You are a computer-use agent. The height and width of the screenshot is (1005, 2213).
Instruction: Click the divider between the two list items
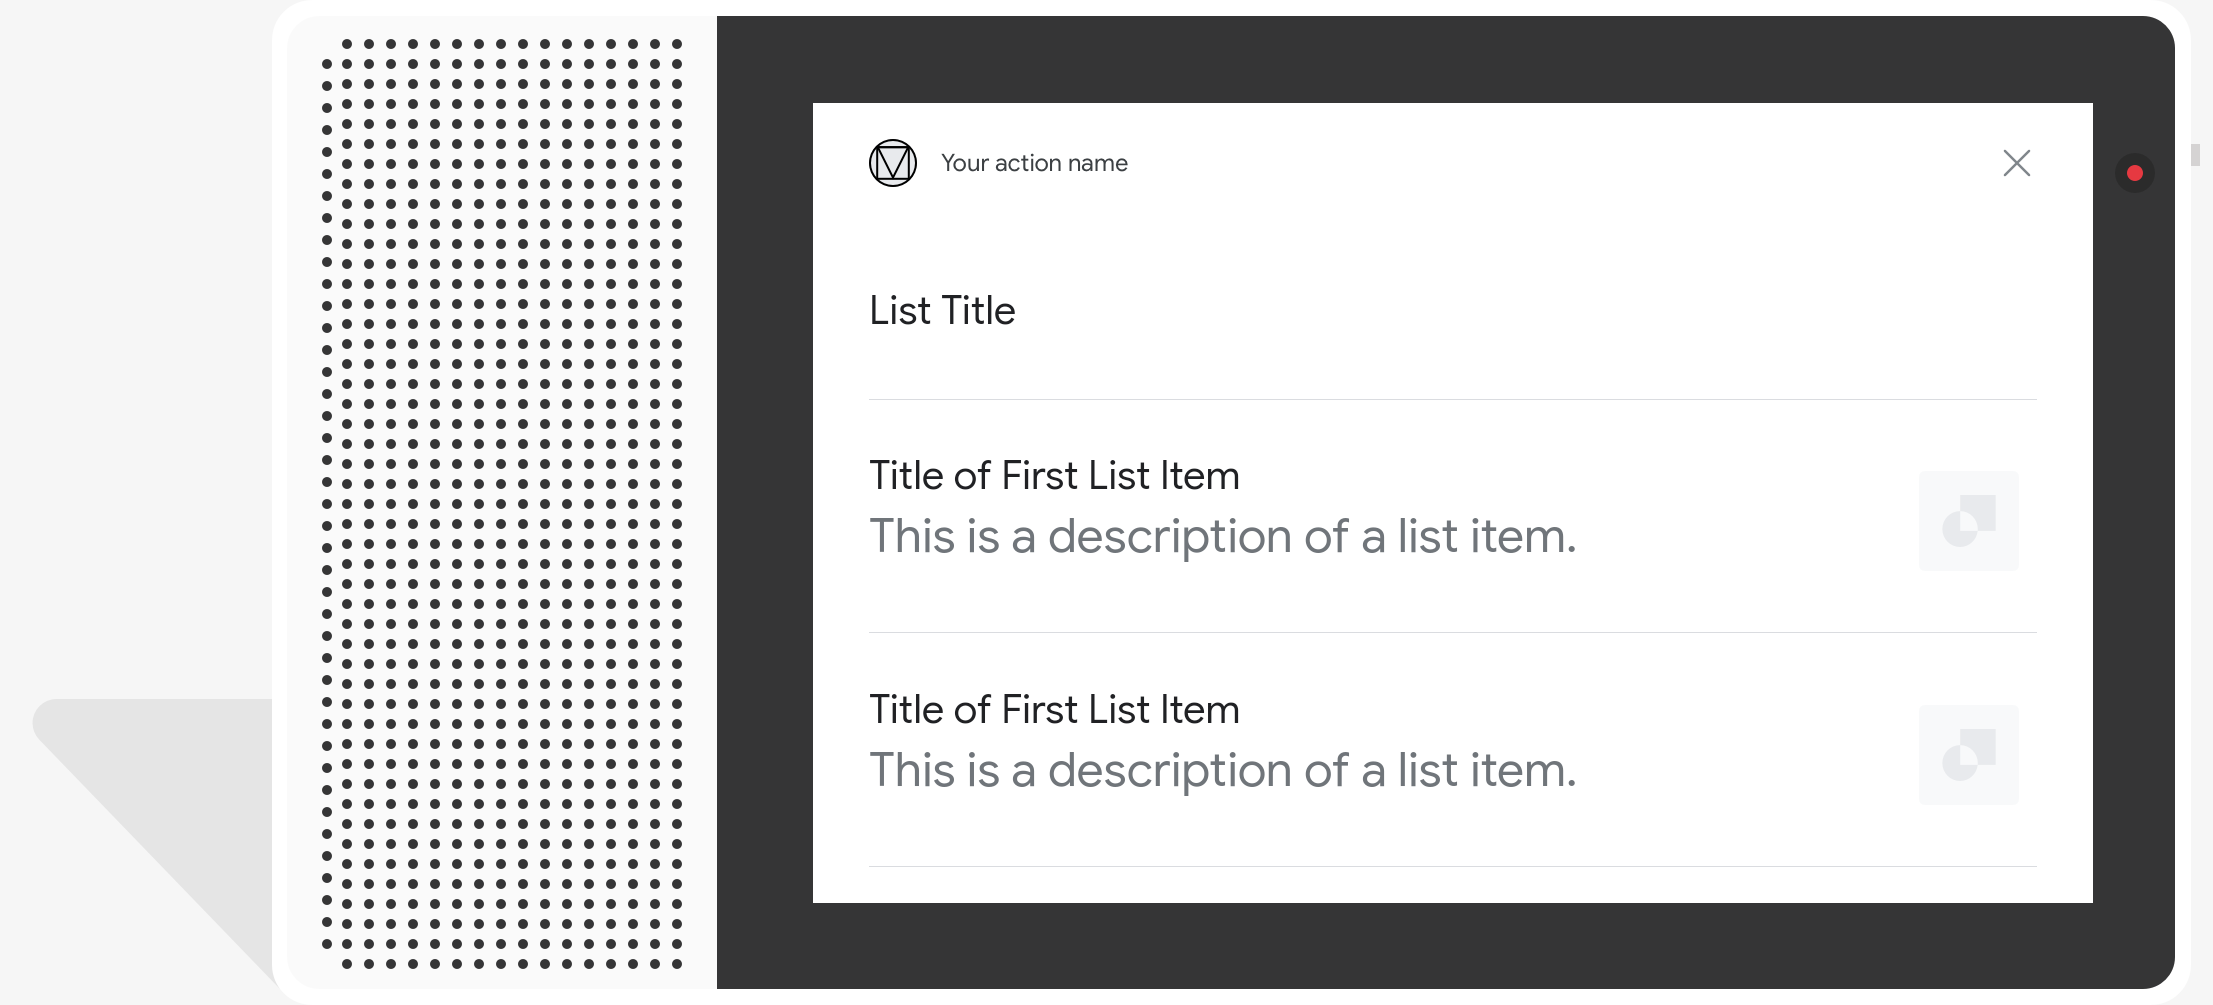pyautogui.click(x=1452, y=632)
